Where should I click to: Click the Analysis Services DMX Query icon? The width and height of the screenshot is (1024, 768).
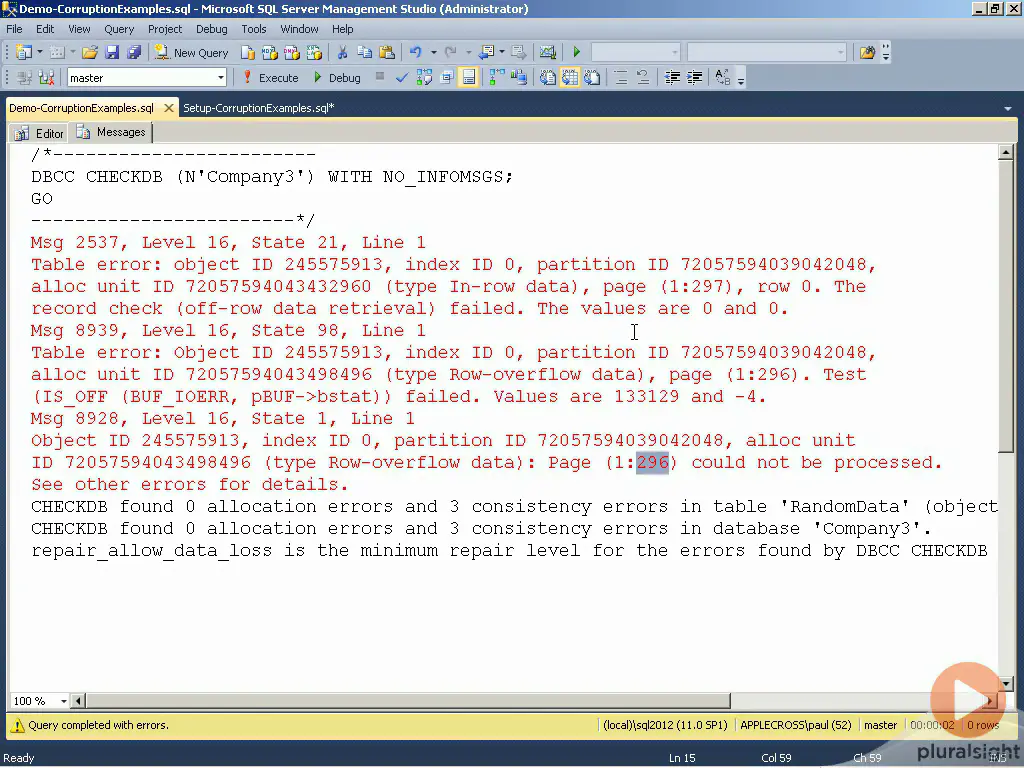tap(292, 52)
